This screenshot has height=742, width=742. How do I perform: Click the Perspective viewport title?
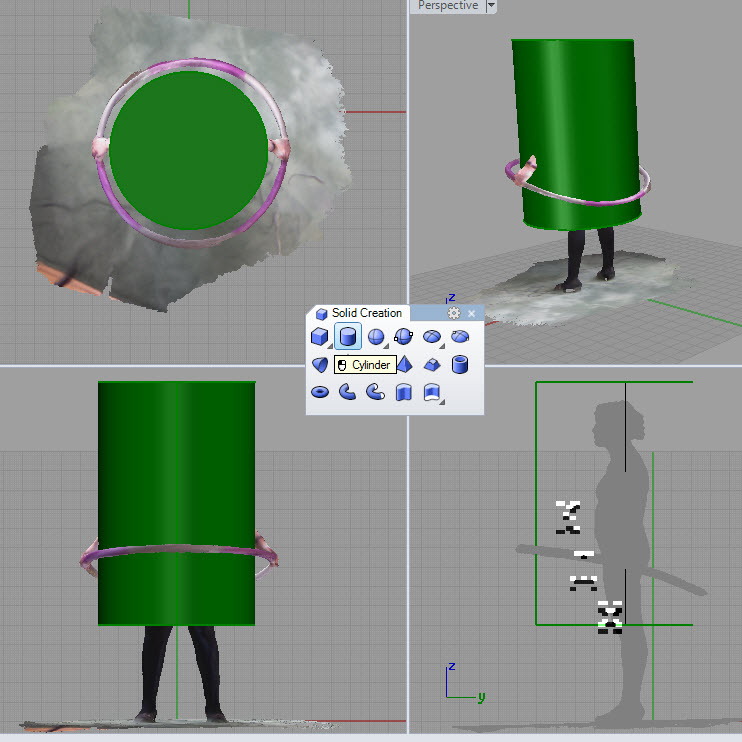[x=448, y=5]
